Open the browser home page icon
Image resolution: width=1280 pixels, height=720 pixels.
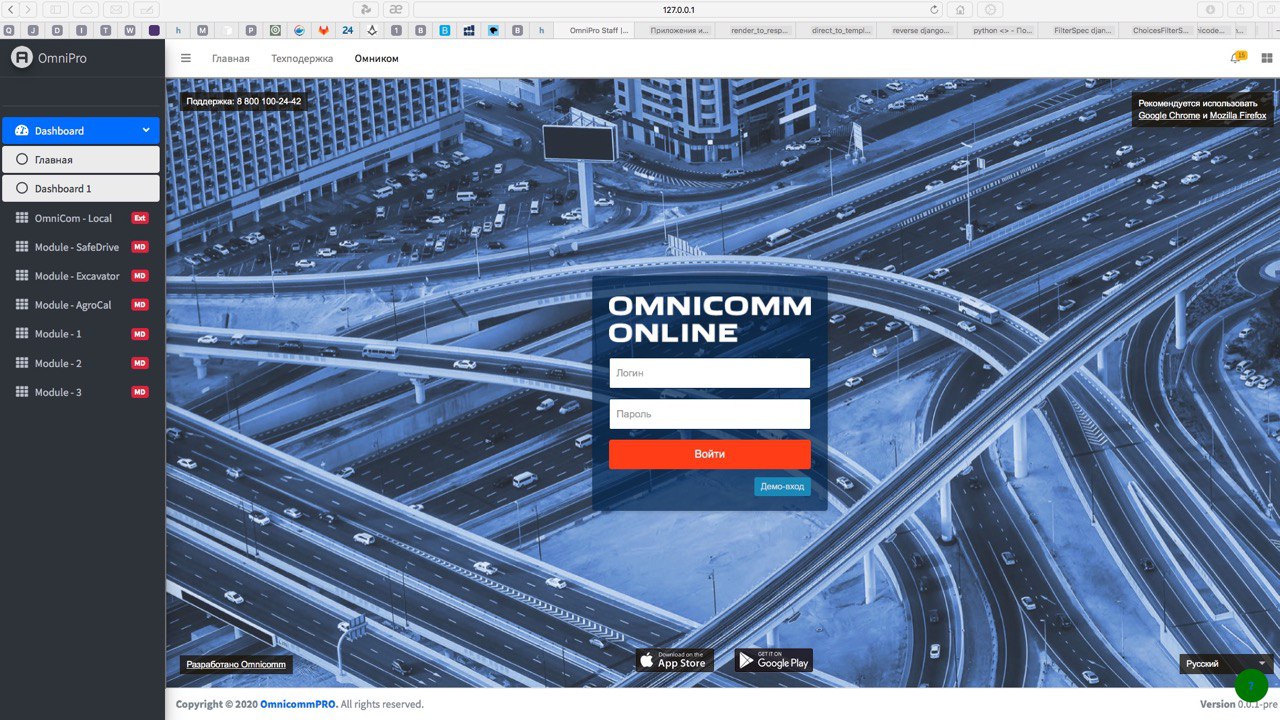pyautogui.click(x=960, y=9)
